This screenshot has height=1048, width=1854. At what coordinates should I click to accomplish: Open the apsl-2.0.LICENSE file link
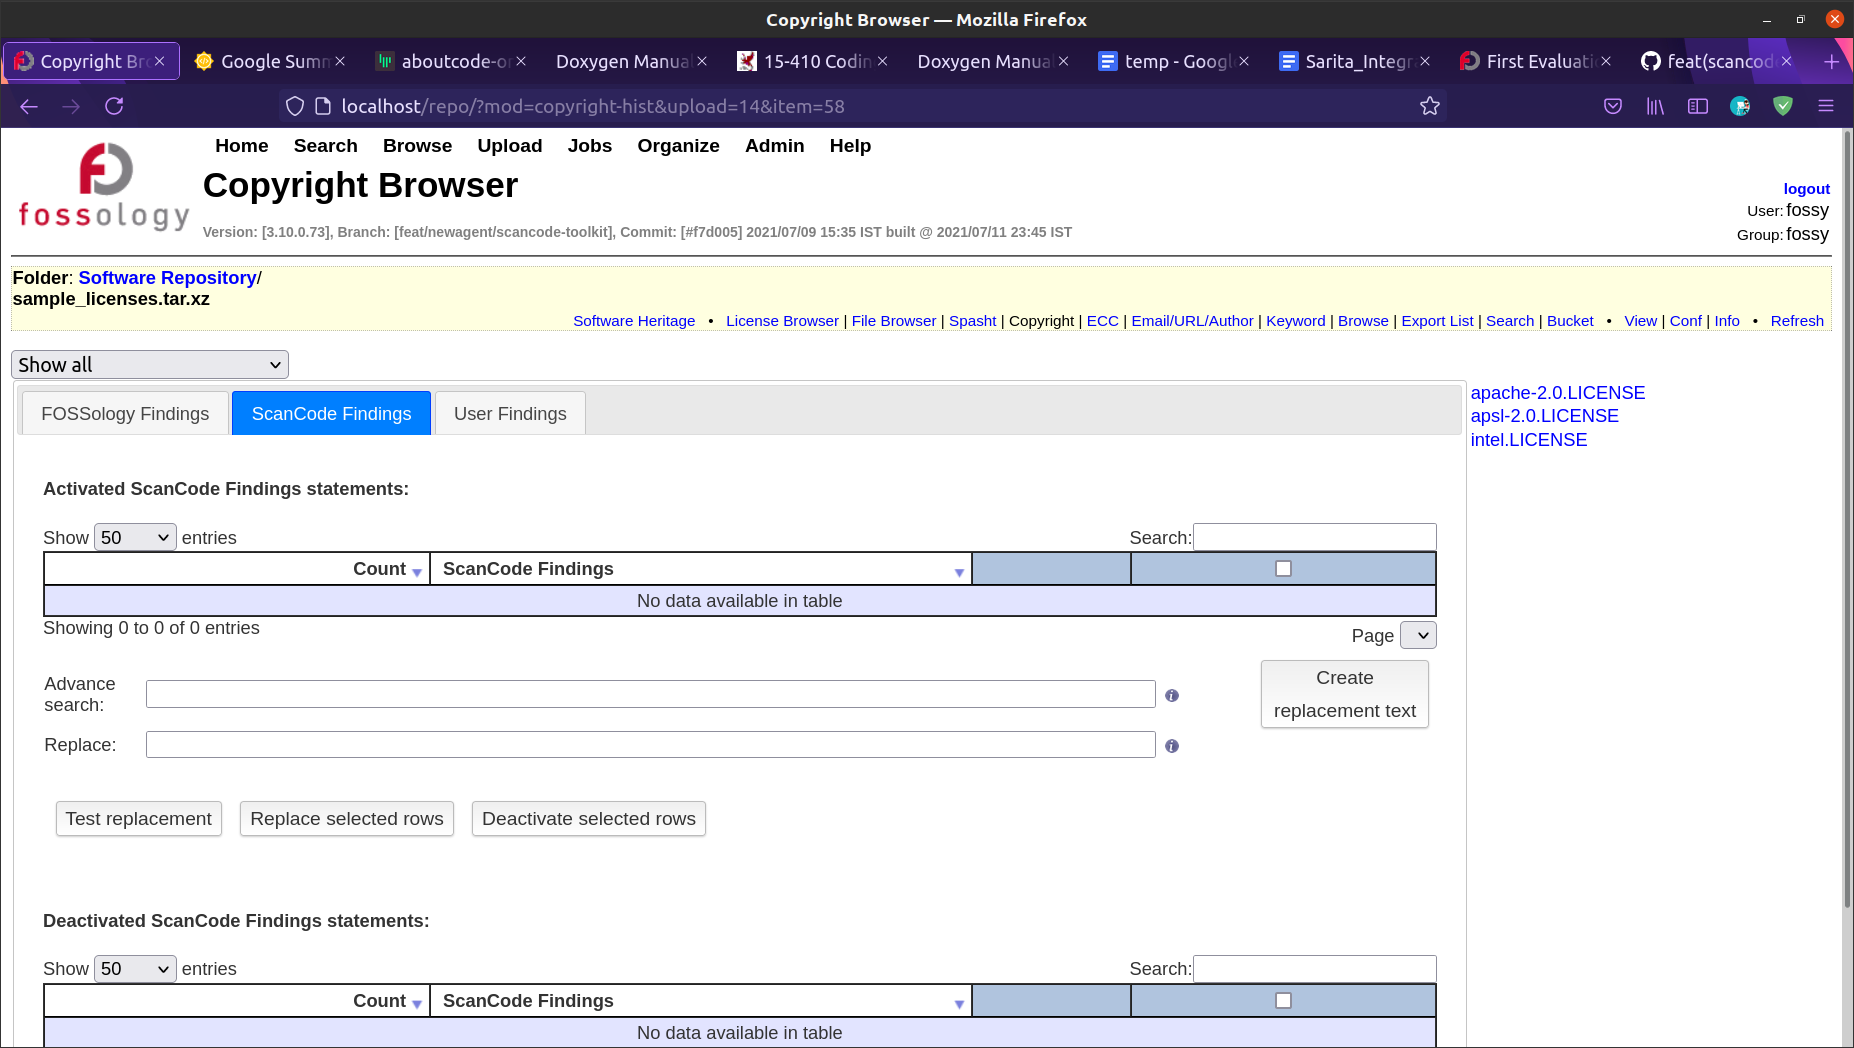pyautogui.click(x=1544, y=416)
